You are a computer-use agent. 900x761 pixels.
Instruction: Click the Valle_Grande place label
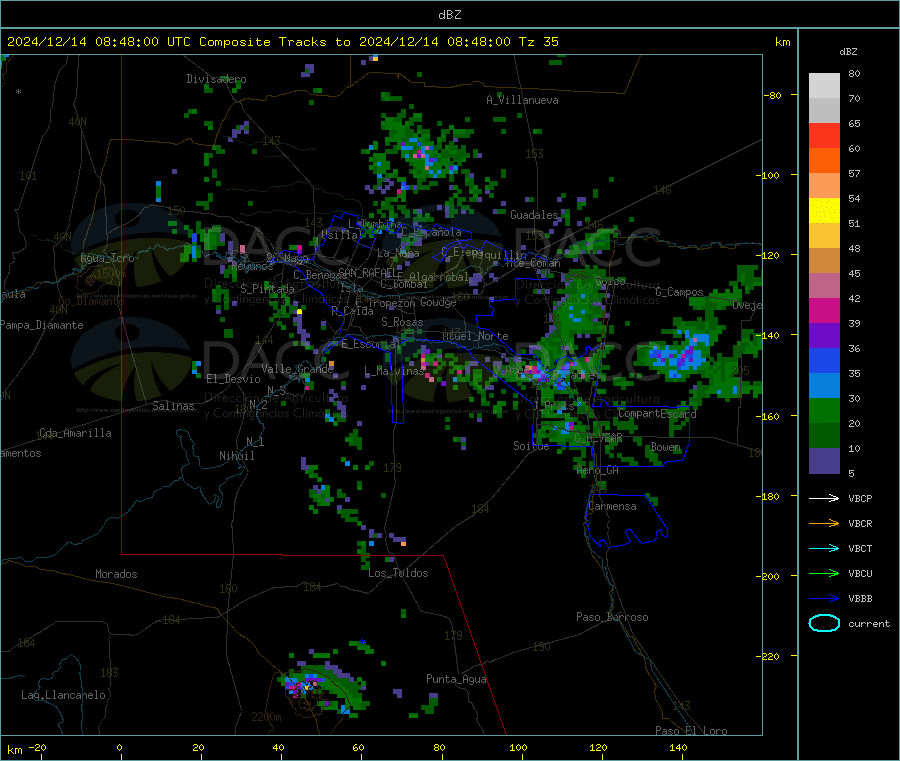pyautogui.click(x=297, y=368)
